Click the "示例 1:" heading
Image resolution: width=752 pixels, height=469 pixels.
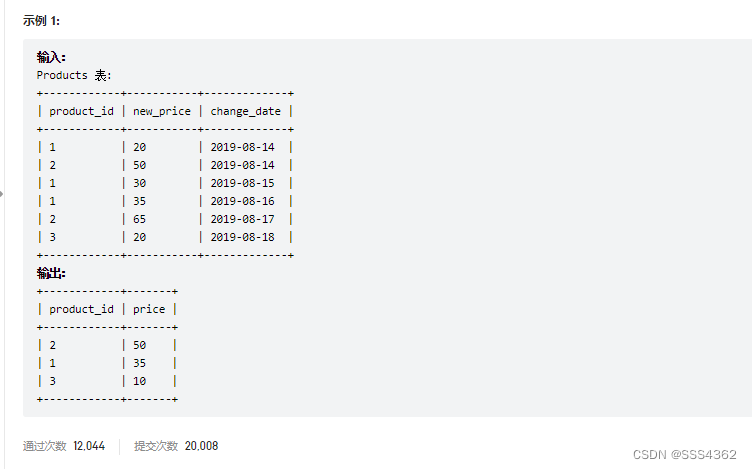pyautogui.click(x=41, y=20)
